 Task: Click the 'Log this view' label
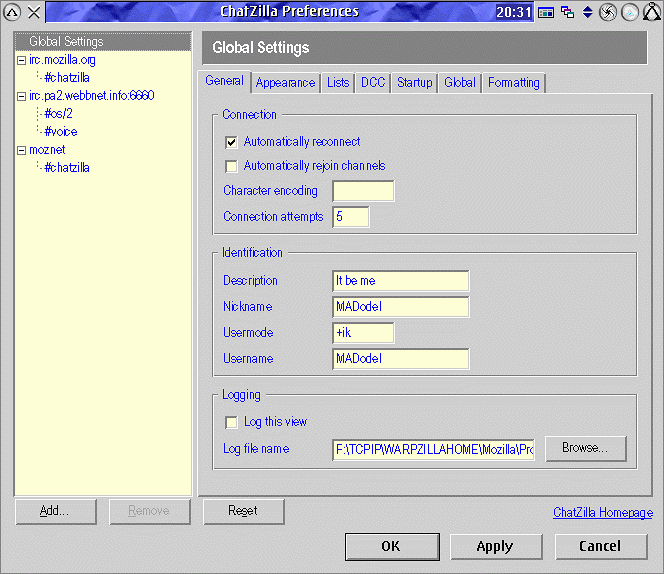point(275,422)
